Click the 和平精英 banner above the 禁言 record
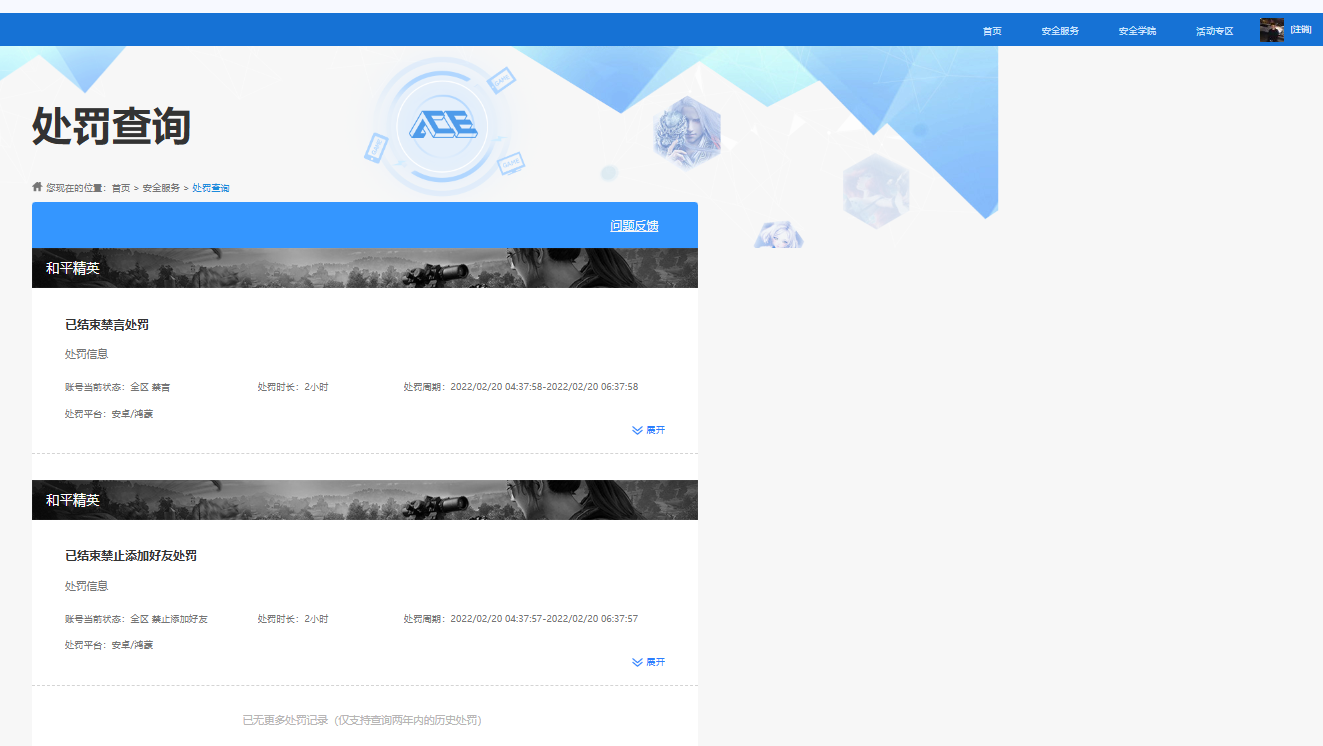This screenshot has height=746, width=1323. [x=365, y=268]
